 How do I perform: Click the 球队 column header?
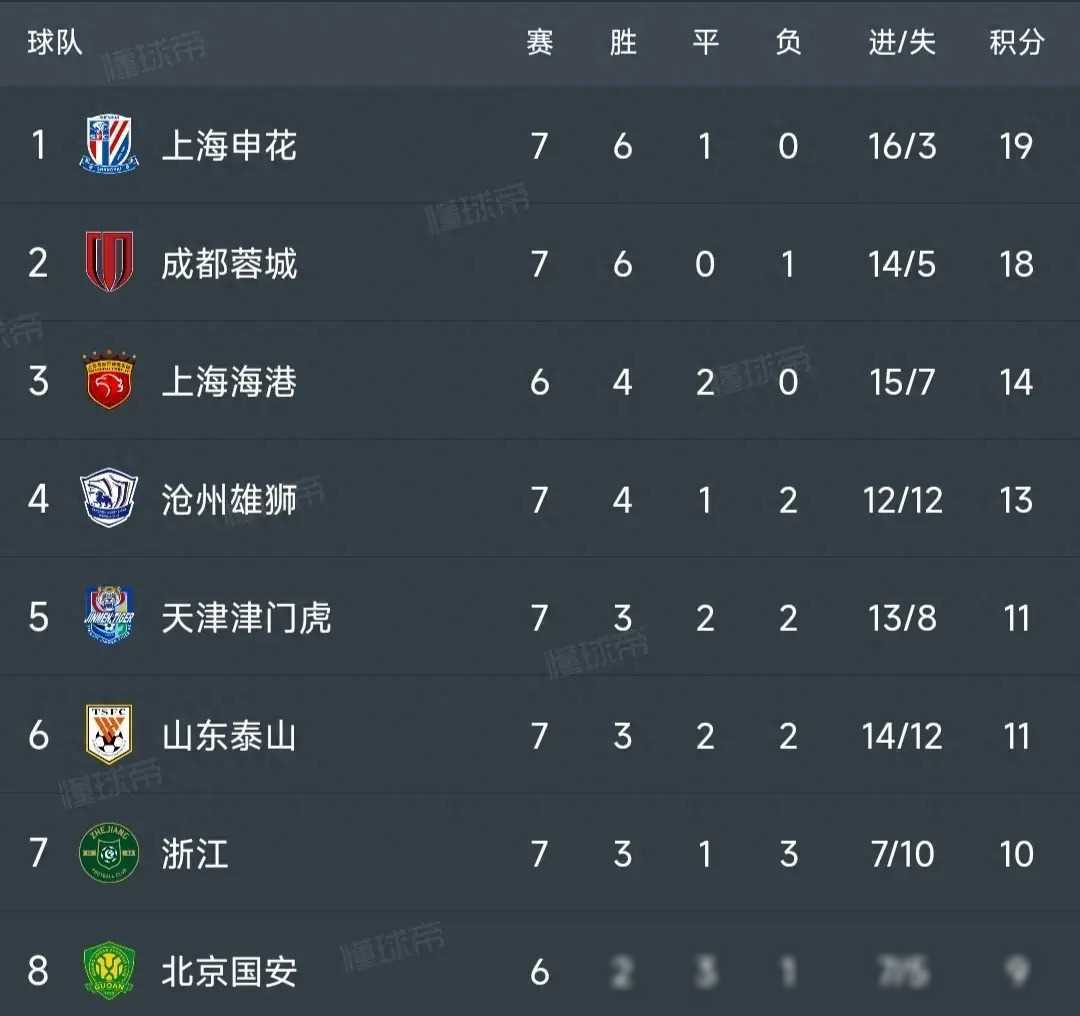click(x=55, y=42)
